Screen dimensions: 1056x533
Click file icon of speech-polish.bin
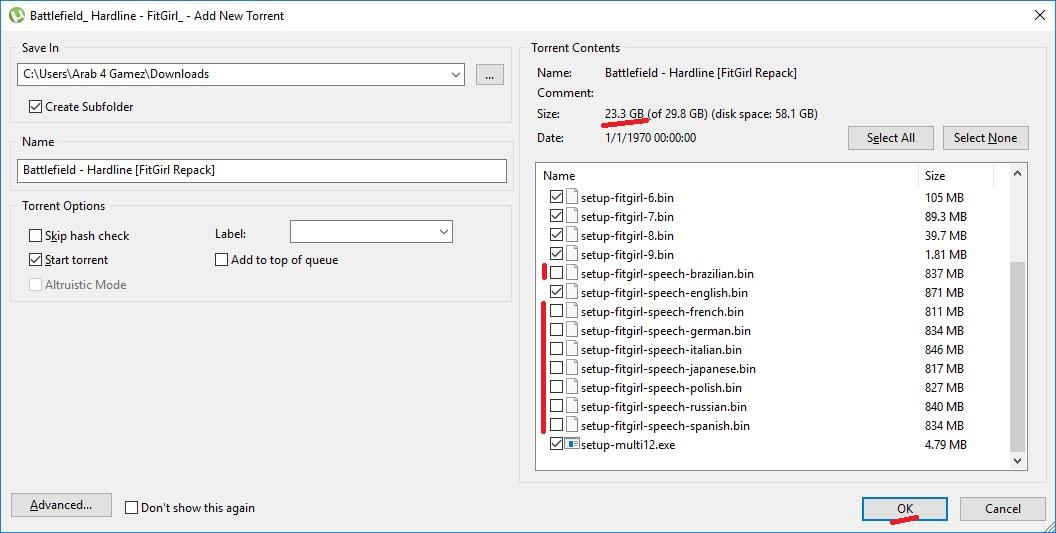[x=572, y=387]
